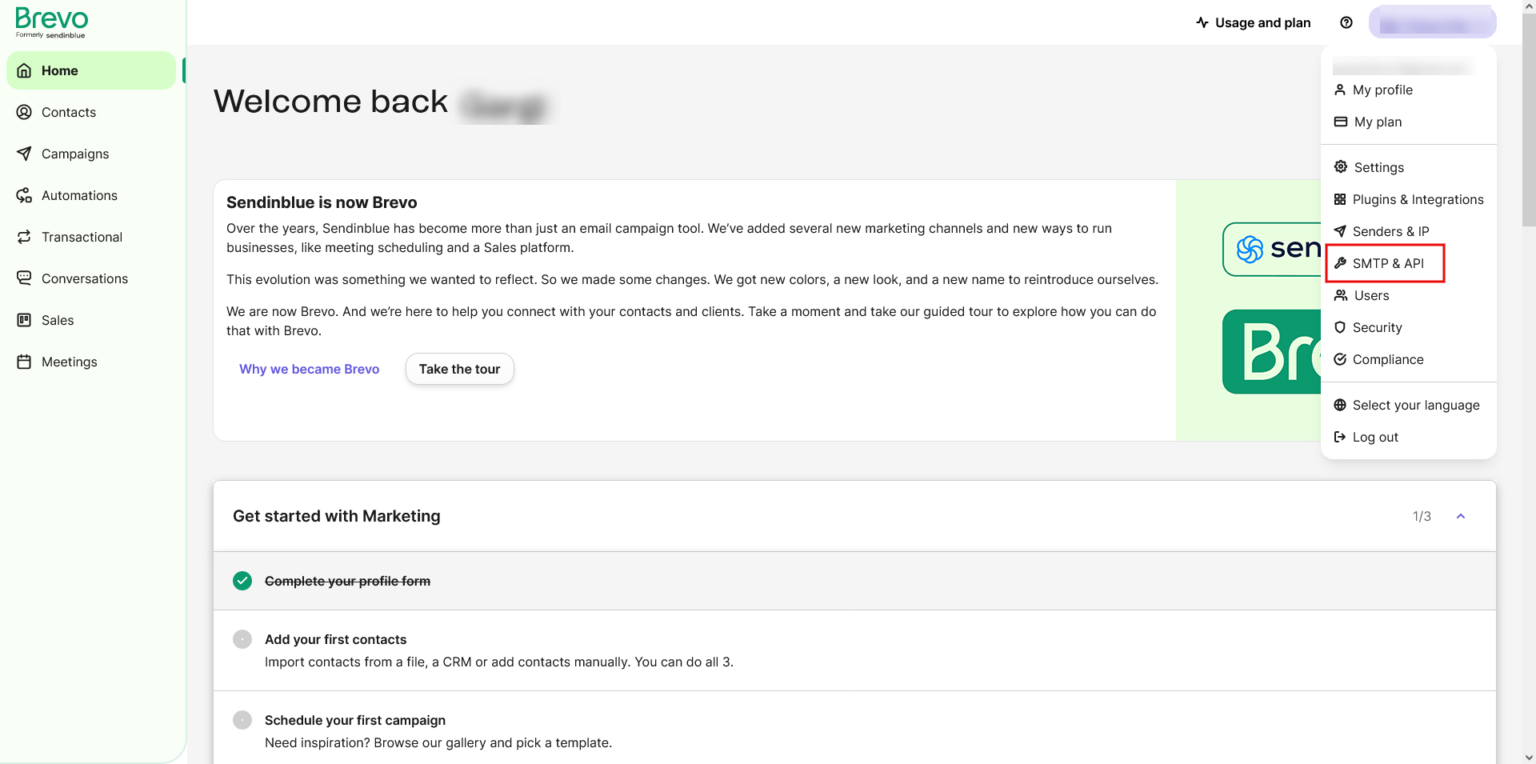Go to the Transactional section
The height and width of the screenshot is (764, 1536).
80,237
